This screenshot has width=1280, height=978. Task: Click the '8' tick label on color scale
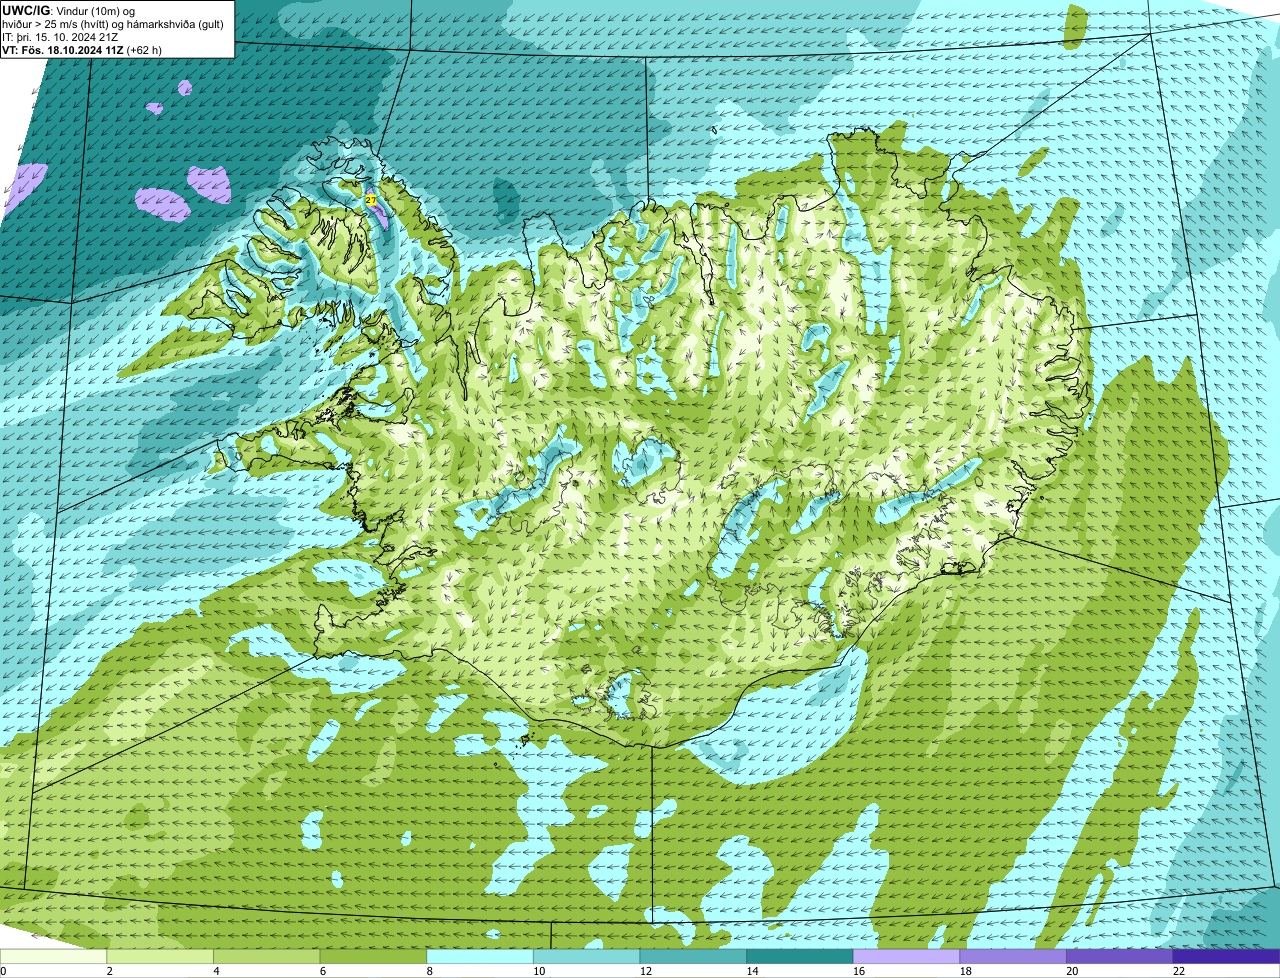[x=429, y=971]
